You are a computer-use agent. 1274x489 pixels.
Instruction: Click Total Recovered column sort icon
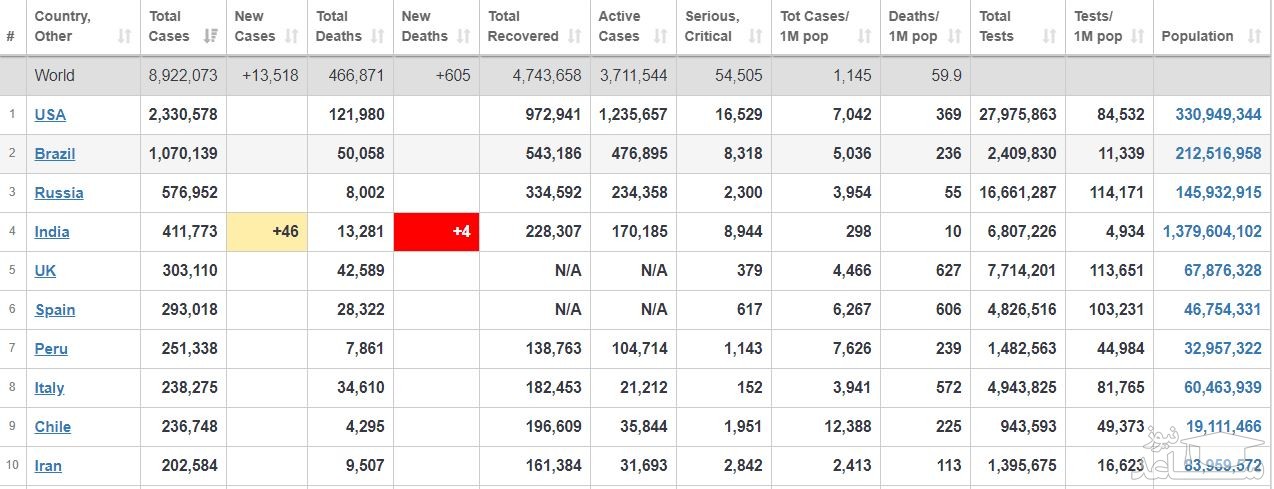click(x=575, y=36)
